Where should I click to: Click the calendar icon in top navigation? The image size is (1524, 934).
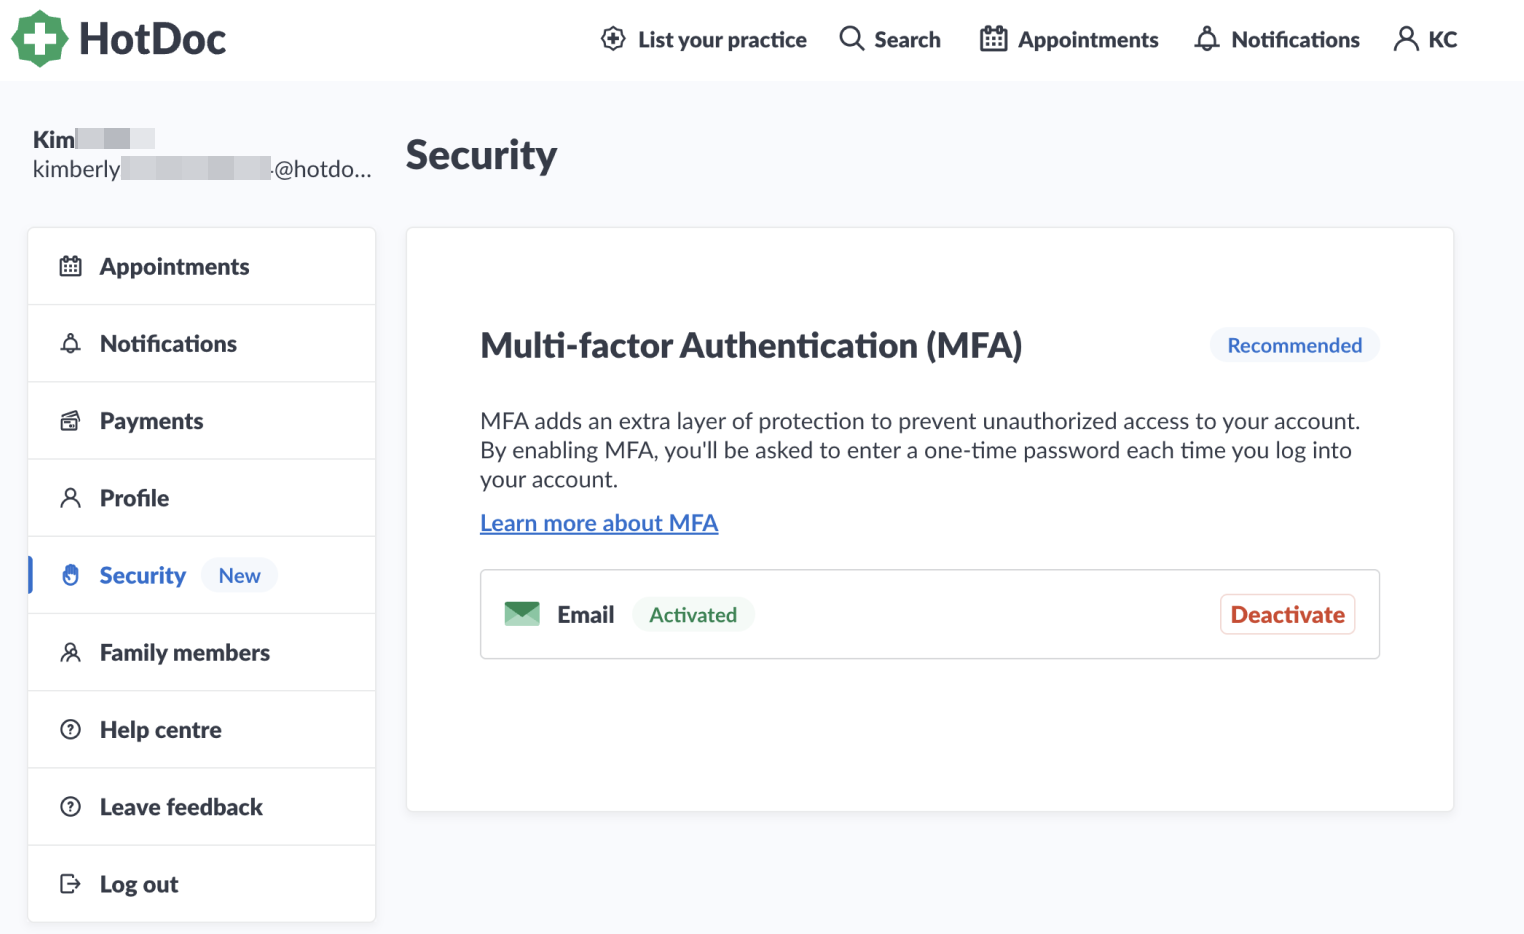(993, 39)
